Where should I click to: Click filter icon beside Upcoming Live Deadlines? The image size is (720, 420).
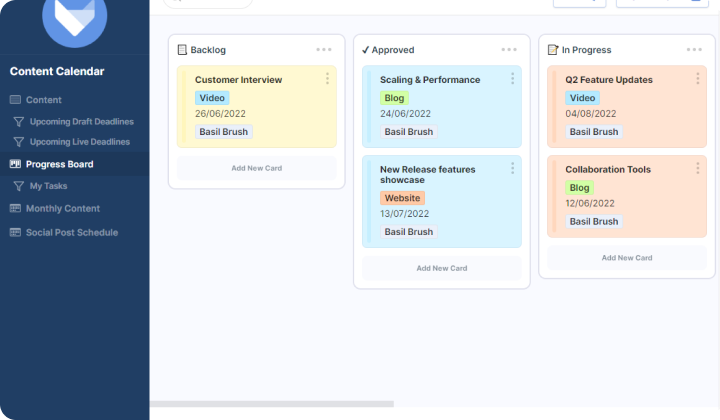click(18, 142)
